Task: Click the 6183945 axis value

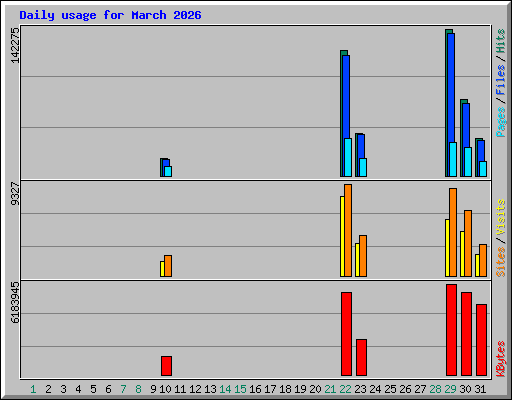Action: 15,303
